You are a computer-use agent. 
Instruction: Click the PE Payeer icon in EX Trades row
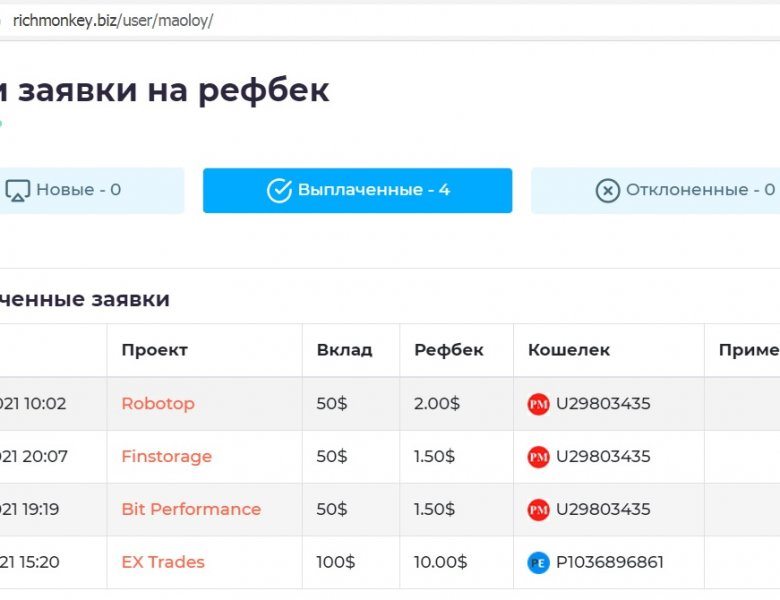click(538, 563)
